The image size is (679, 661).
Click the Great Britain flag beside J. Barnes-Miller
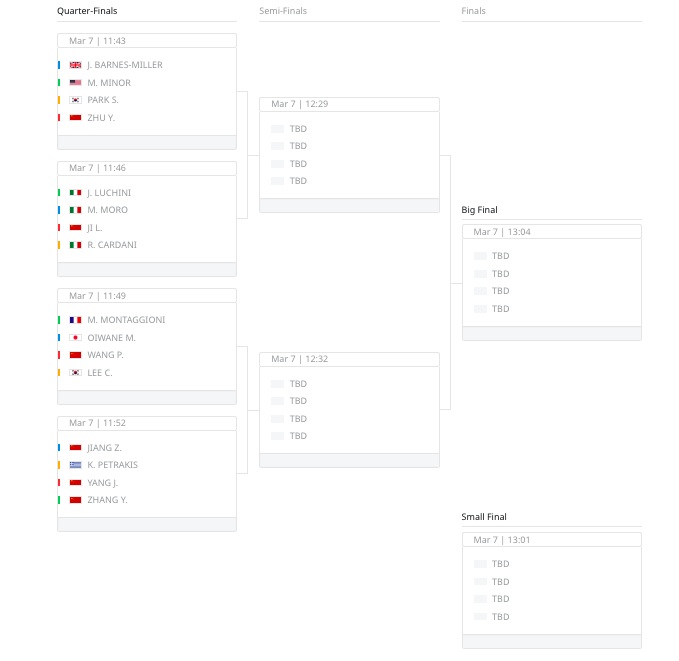[75, 65]
